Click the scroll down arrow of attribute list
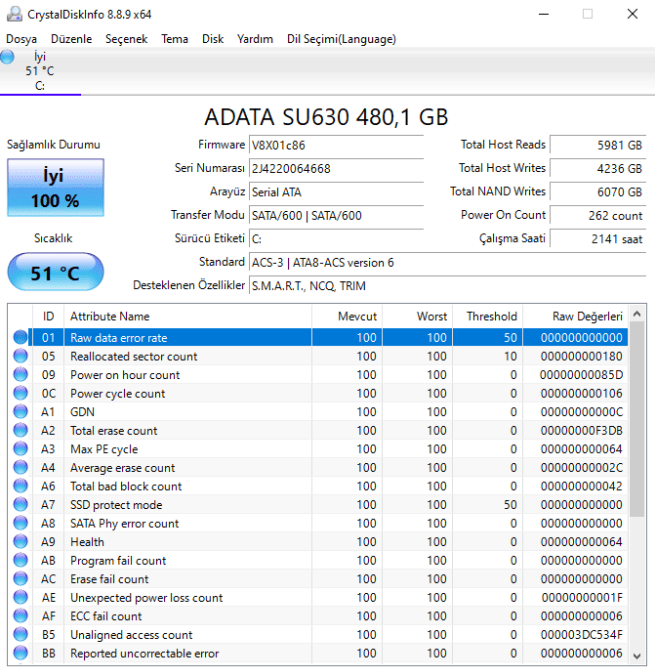This screenshot has width=655, height=672. click(637, 656)
